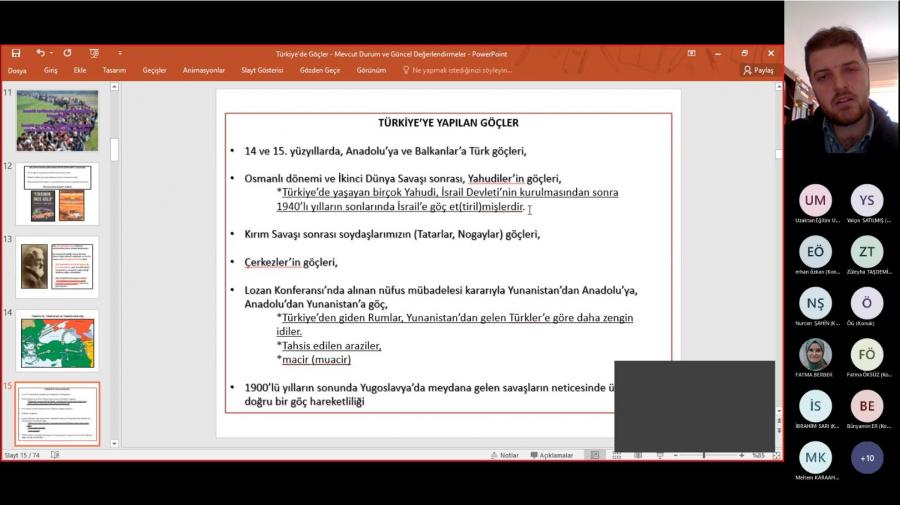Viewport: 900px width, 505px height.
Task: Open the Undo history dropdown arrow
Action: pyautogui.click(x=51, y=53)
